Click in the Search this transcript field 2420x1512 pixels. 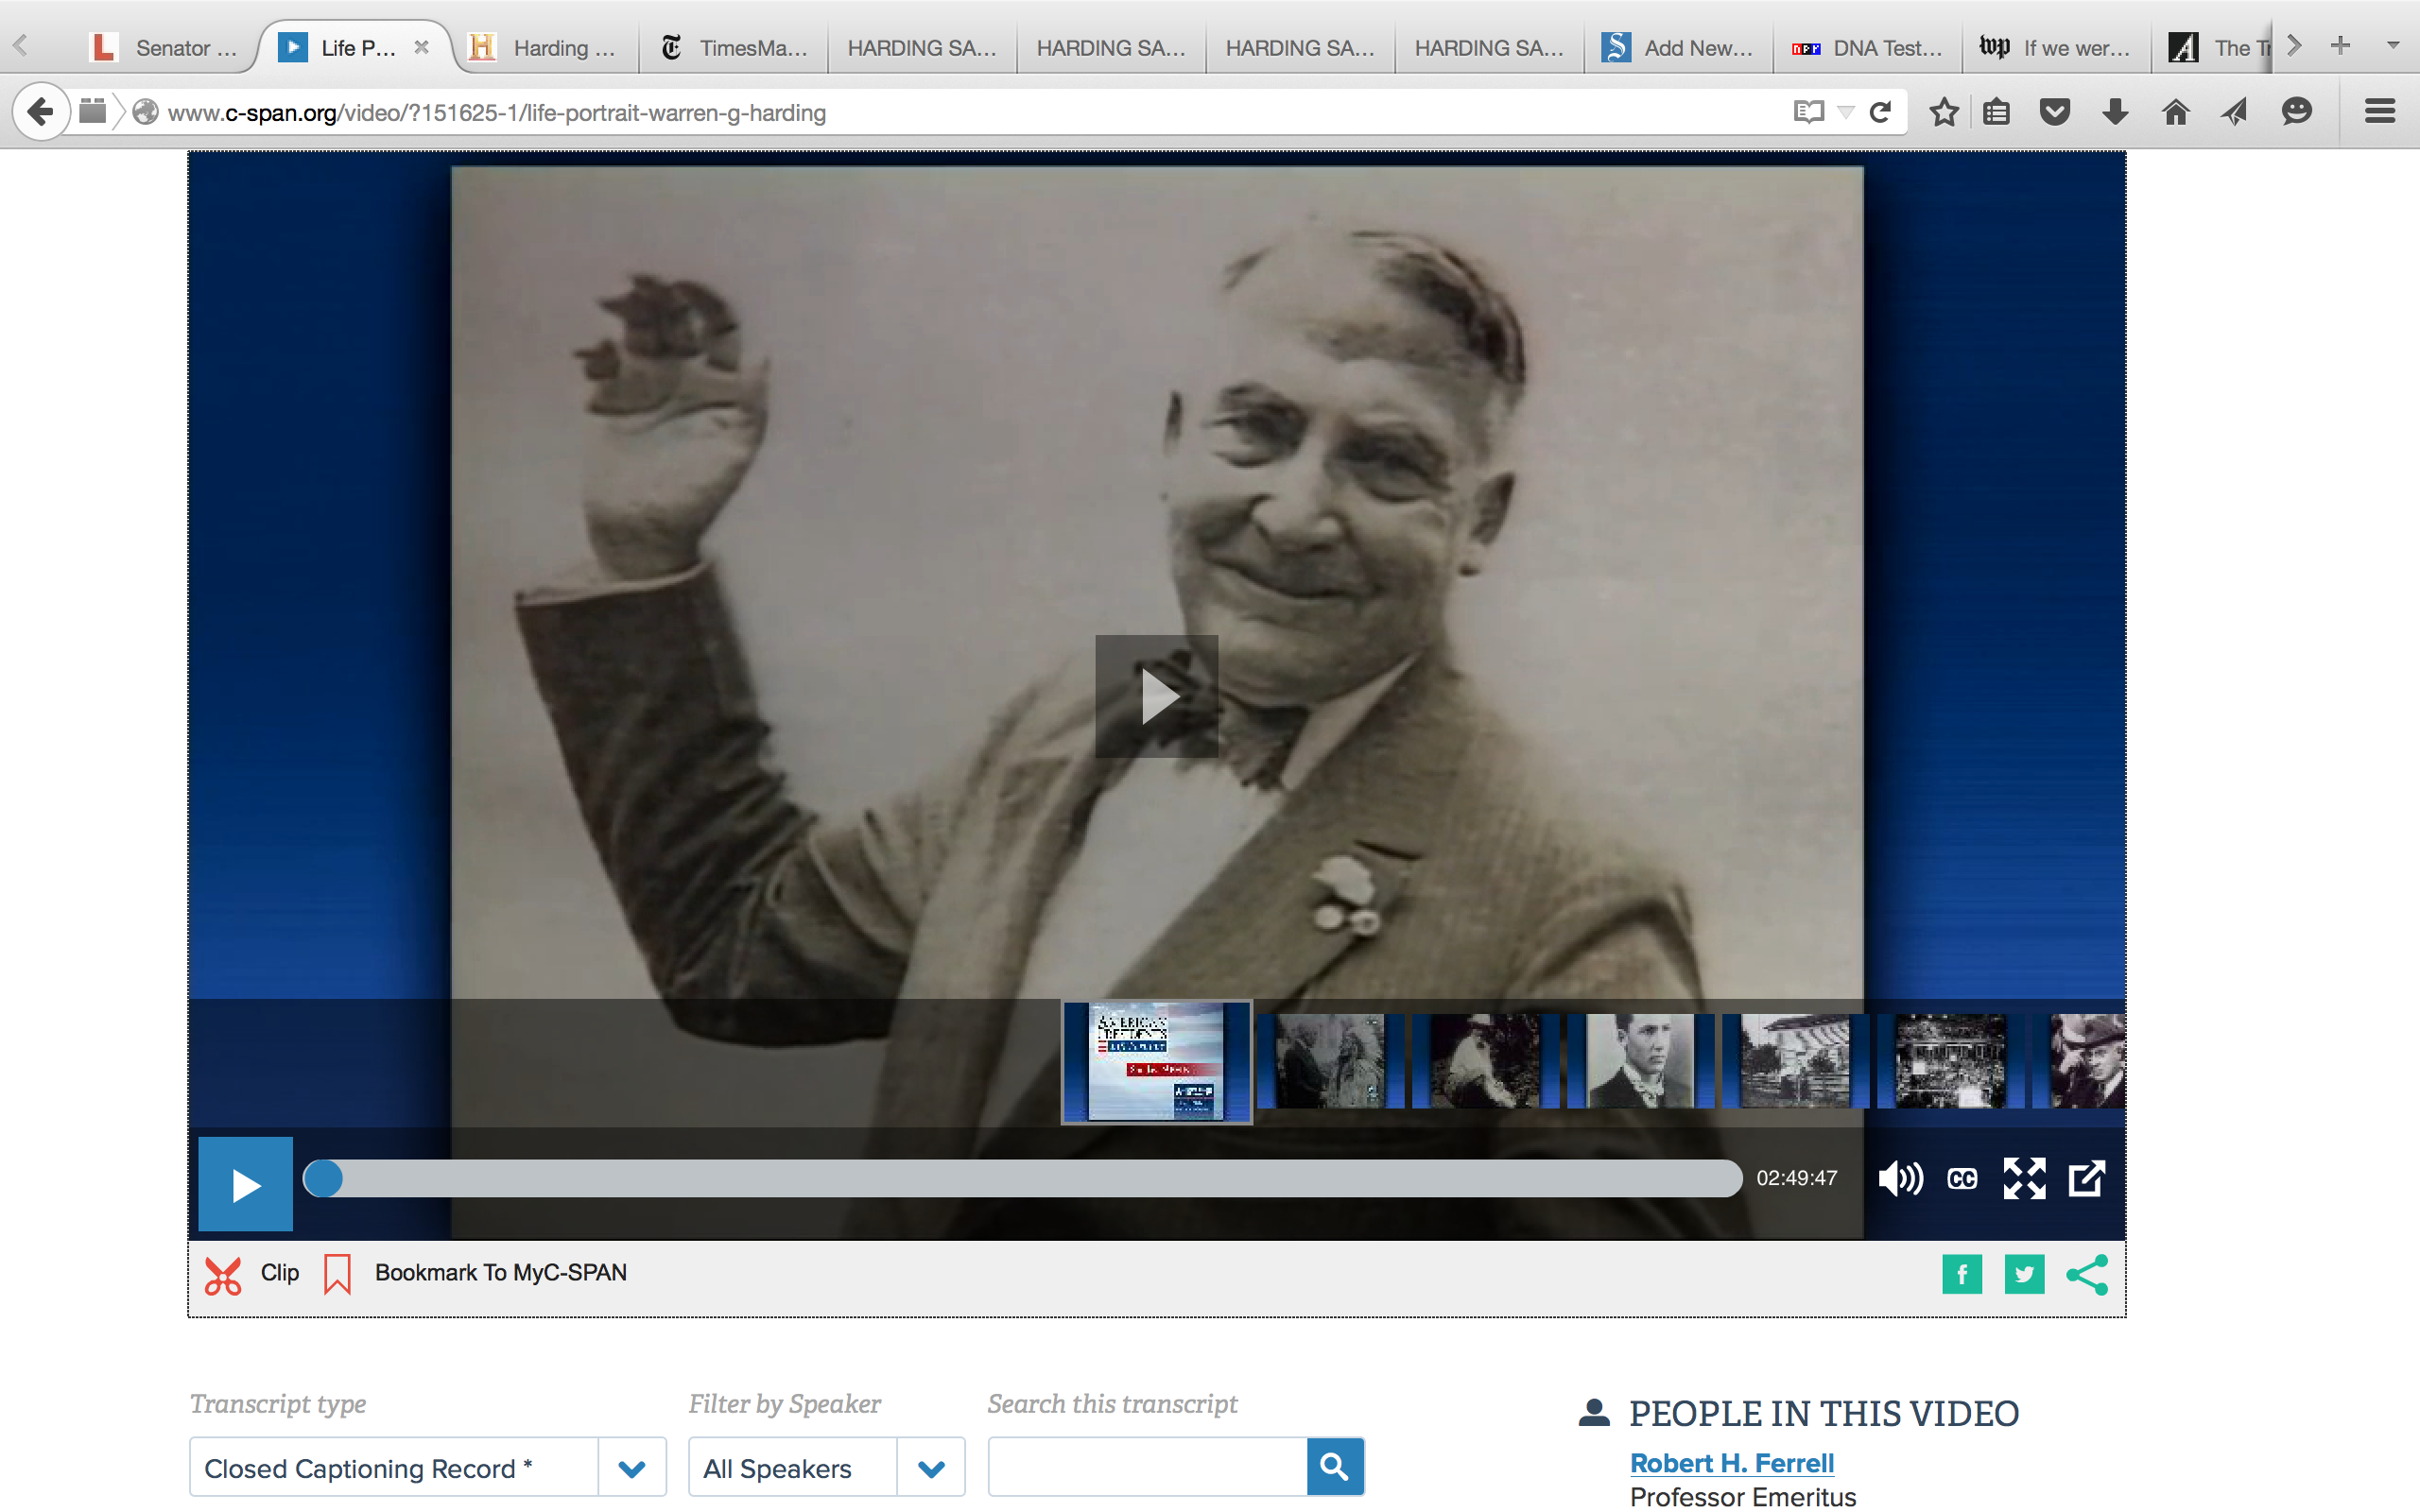[1147, 1467]
